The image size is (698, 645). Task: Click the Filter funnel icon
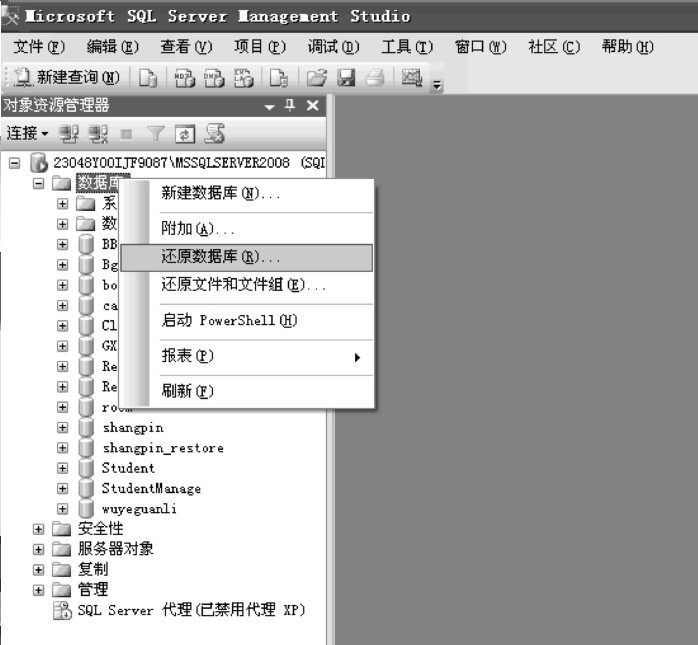[156, 134]
